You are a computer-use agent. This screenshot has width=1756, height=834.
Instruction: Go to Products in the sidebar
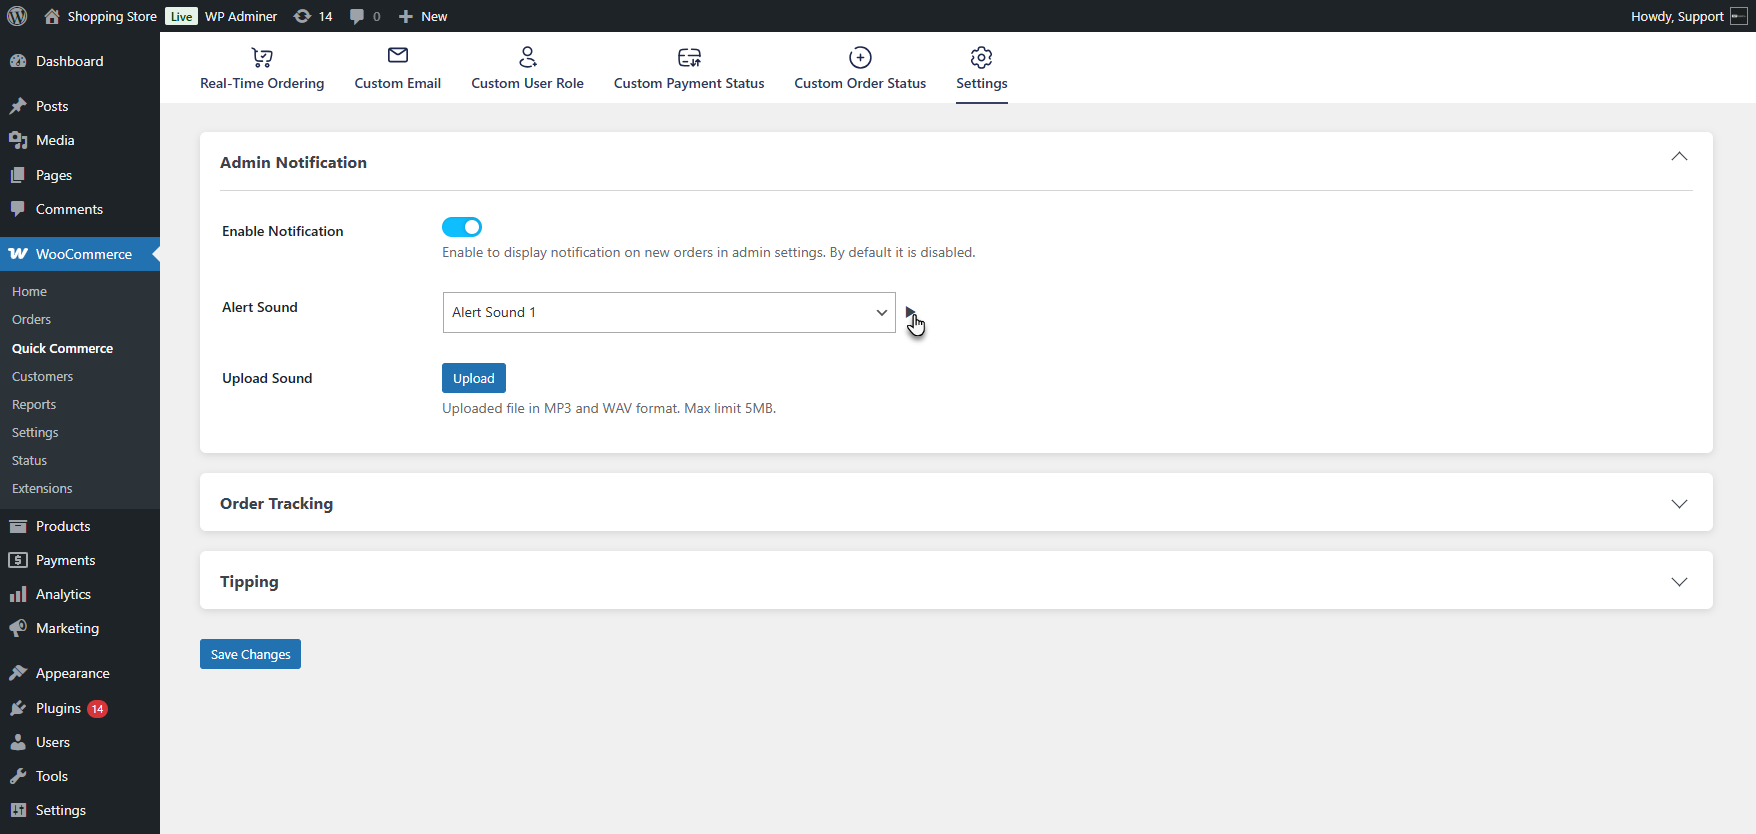point(62,526)
